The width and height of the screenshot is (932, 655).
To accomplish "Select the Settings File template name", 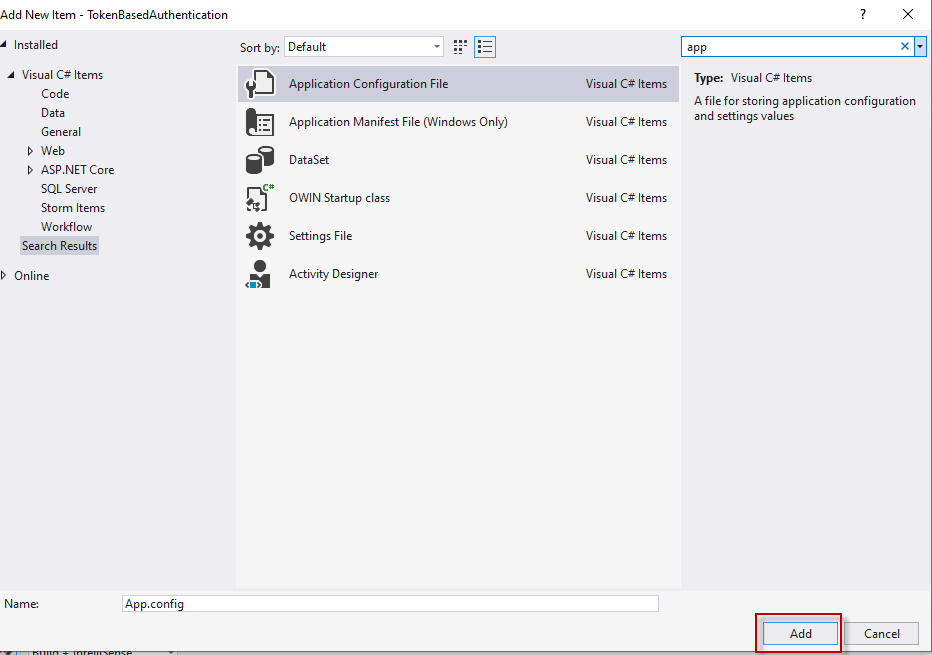I will 320,236.
